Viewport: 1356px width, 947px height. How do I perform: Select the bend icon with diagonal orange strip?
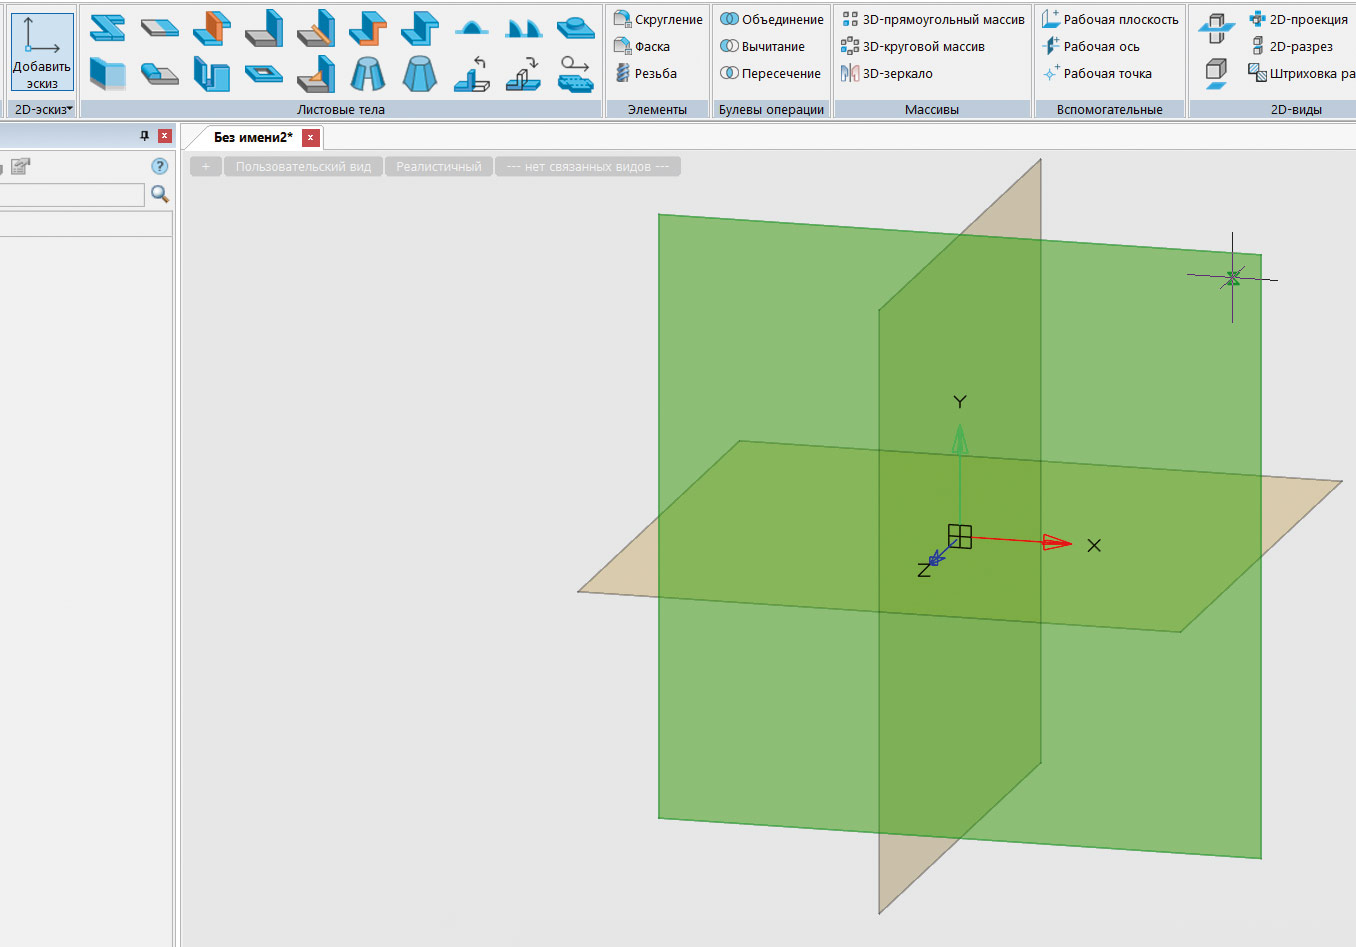[x=315, y=28]
